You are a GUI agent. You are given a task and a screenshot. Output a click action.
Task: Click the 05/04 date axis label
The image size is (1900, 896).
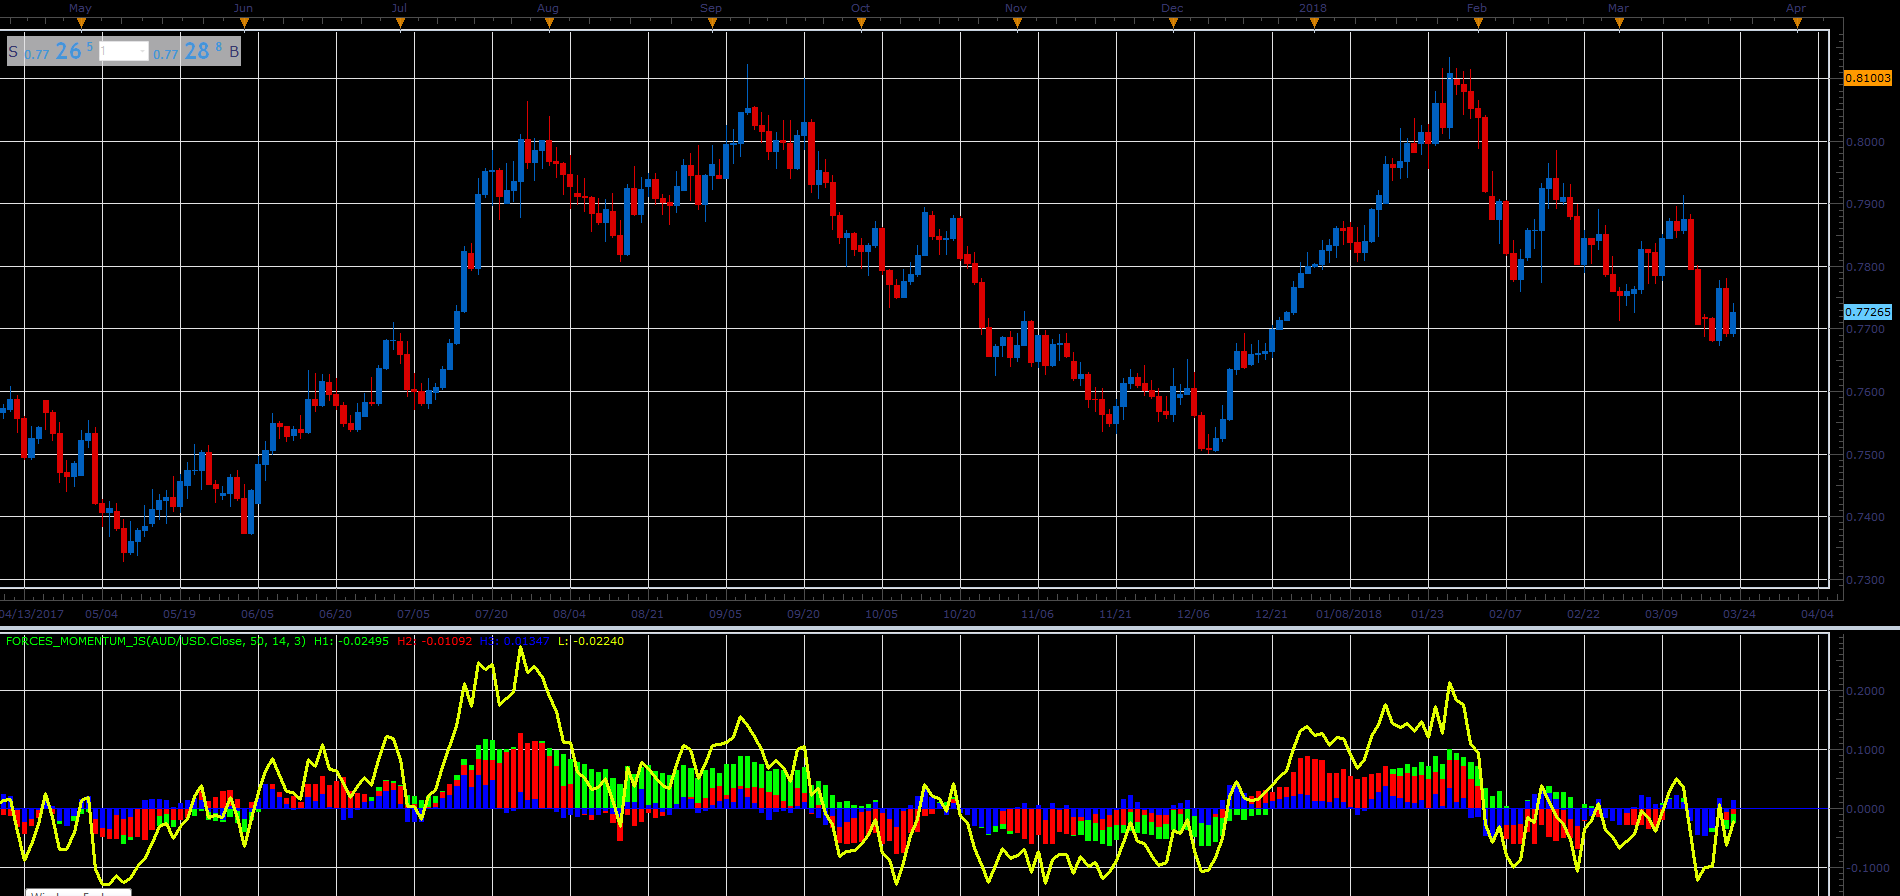[102, 614]
